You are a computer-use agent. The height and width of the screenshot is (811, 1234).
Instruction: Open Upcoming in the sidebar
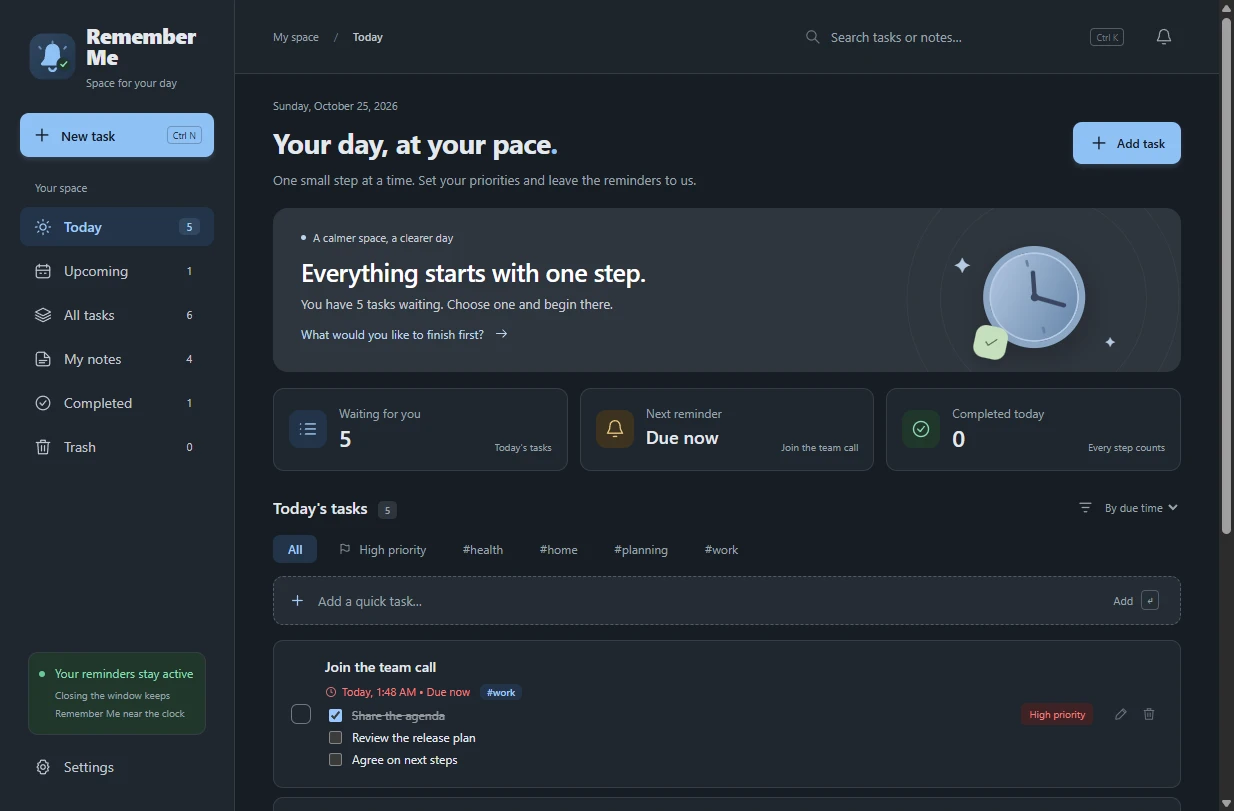[117, 271]
